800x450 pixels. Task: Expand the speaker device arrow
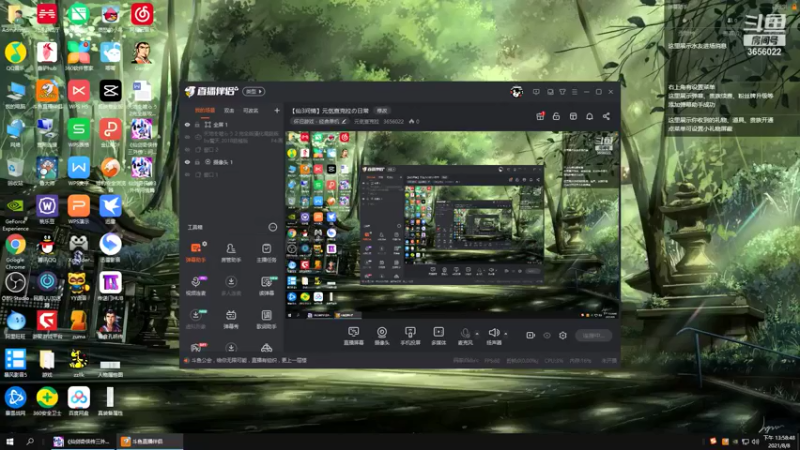(506, 334)
